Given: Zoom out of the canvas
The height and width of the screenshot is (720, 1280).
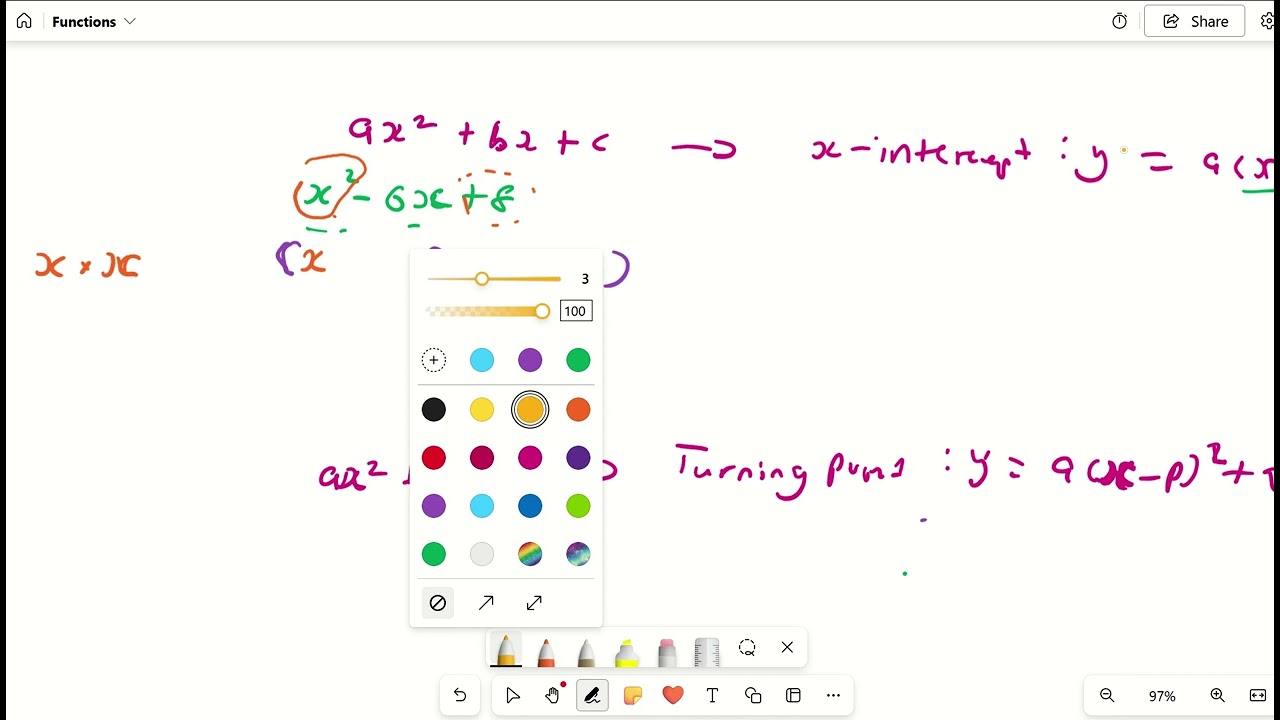Looking at the screenshot, I should pyautogui.click(x=1107, y=695).
